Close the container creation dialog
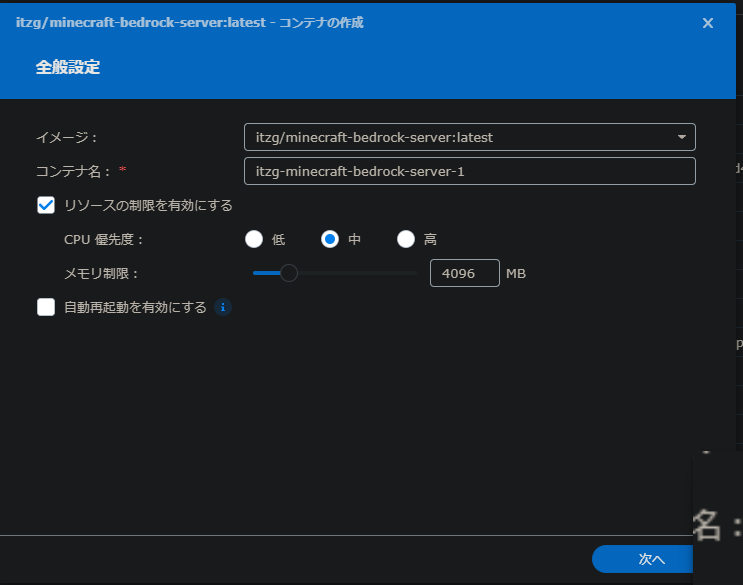The image size is (743, 585). (x=707, y=23)
